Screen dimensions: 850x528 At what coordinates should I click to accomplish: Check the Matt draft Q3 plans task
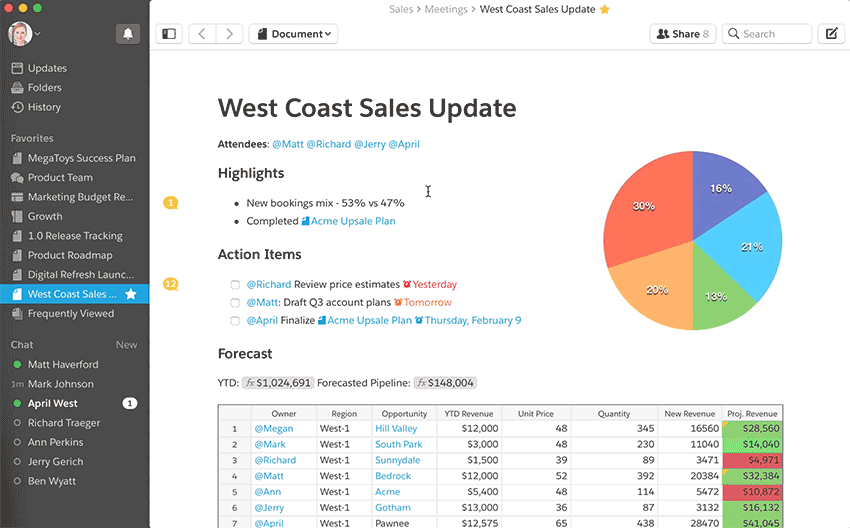[235, 303]
